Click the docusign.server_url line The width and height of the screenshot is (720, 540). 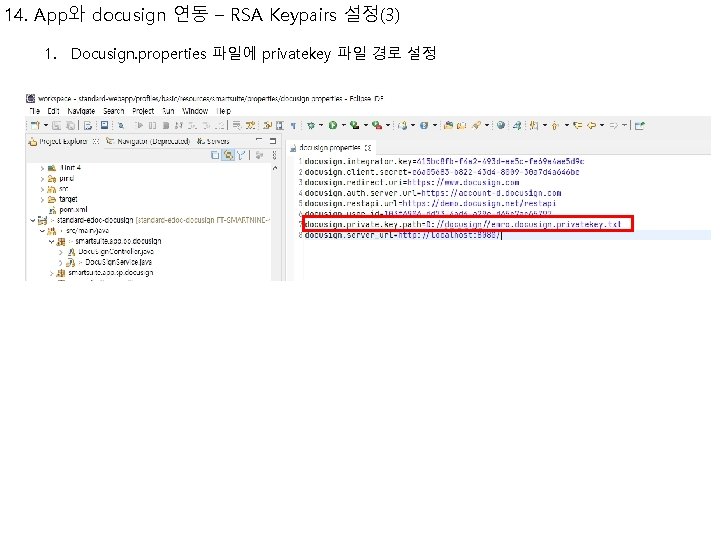click(402, 235)
